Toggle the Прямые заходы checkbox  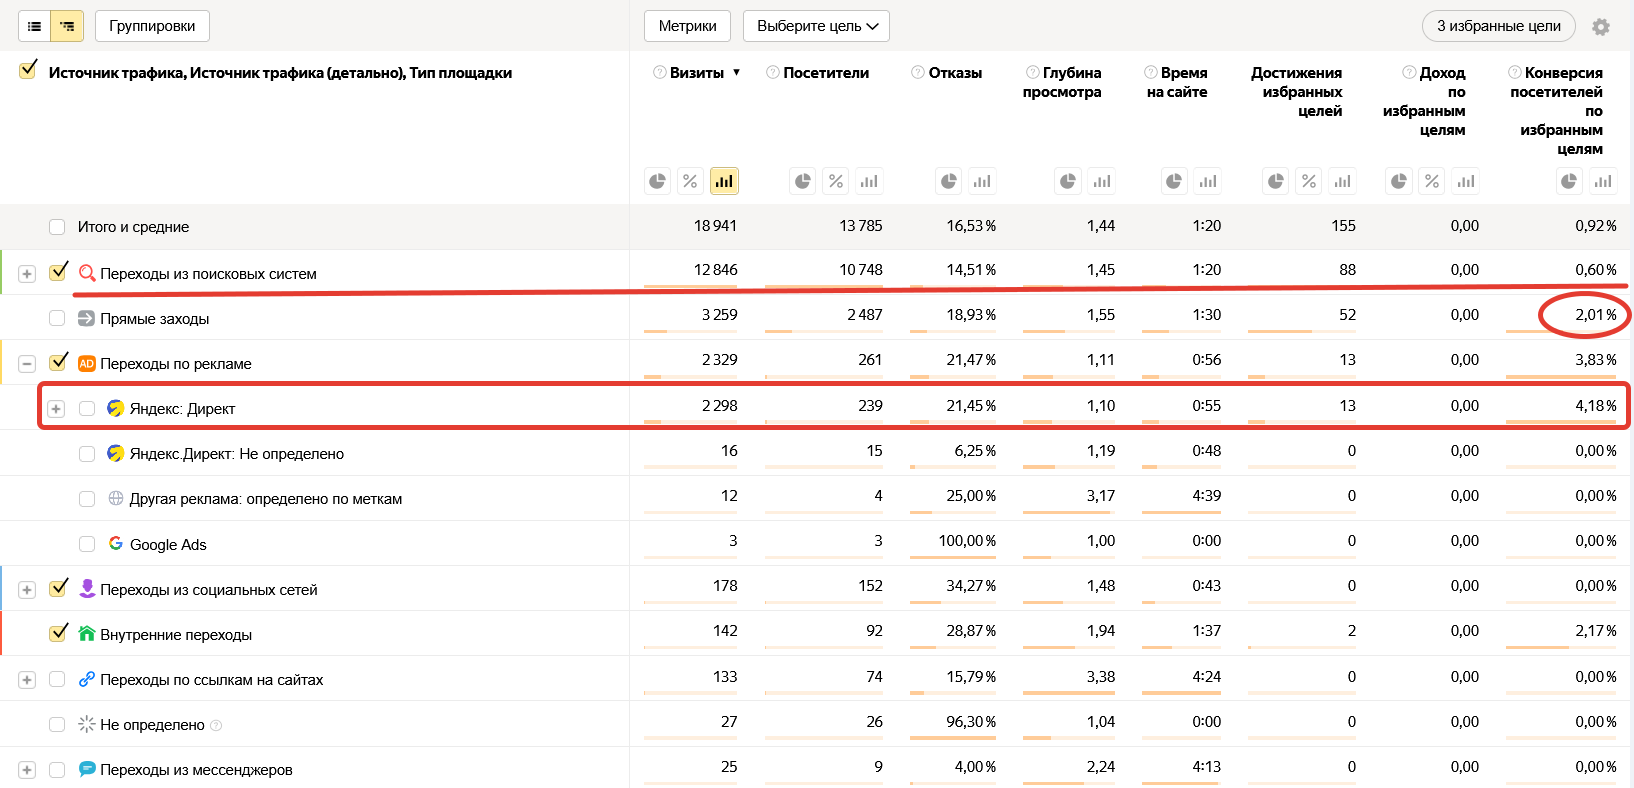(57, 318)
